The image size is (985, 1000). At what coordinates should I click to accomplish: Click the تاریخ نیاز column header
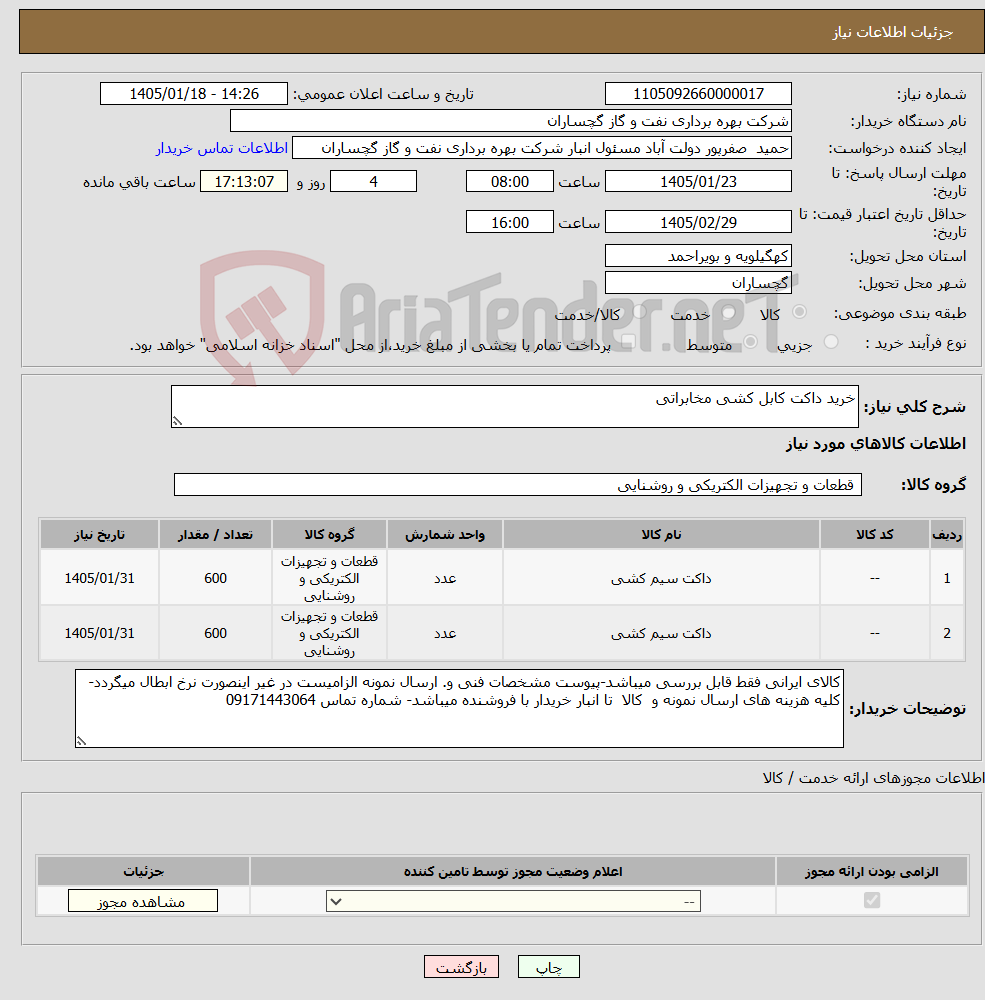99,534
